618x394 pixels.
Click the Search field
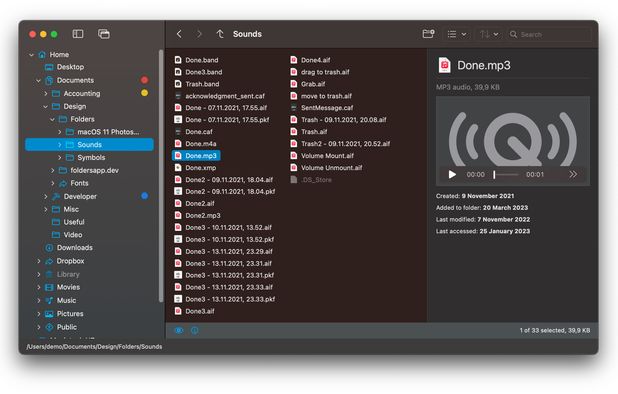[x=549, y=34]
